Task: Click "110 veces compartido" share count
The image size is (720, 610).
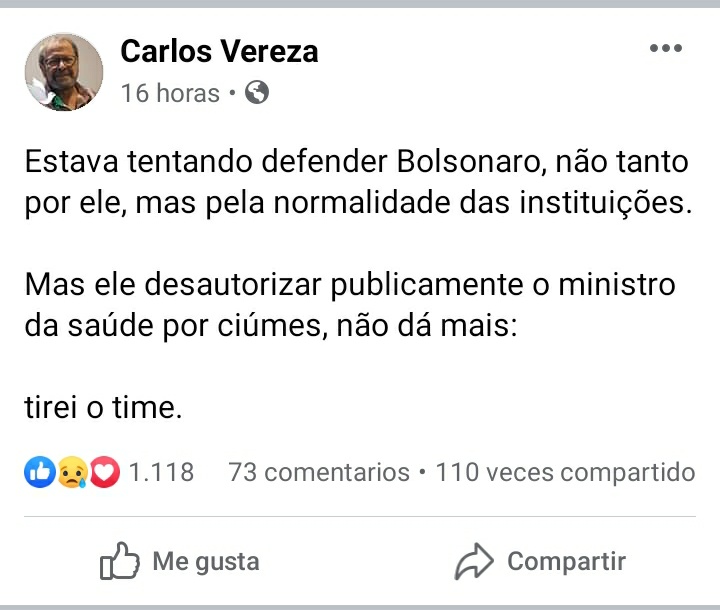Action: click(x=565, y=472)
